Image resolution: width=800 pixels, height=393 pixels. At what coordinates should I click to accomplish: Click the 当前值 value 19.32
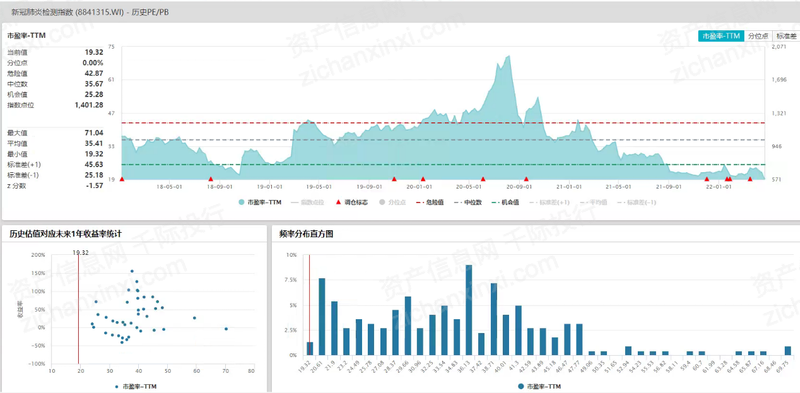[94, 52]
